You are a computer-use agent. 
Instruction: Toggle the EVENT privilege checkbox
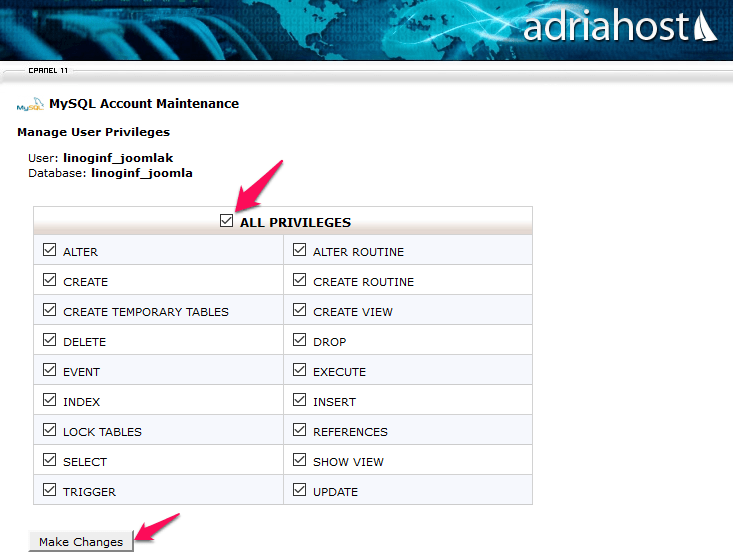pos(50,370)
